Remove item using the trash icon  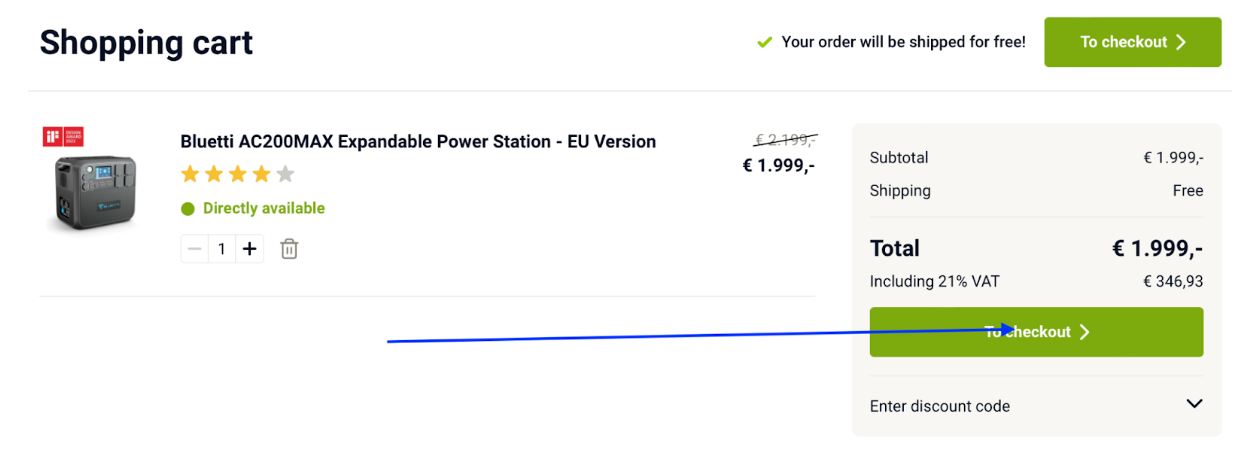(289, 249)
